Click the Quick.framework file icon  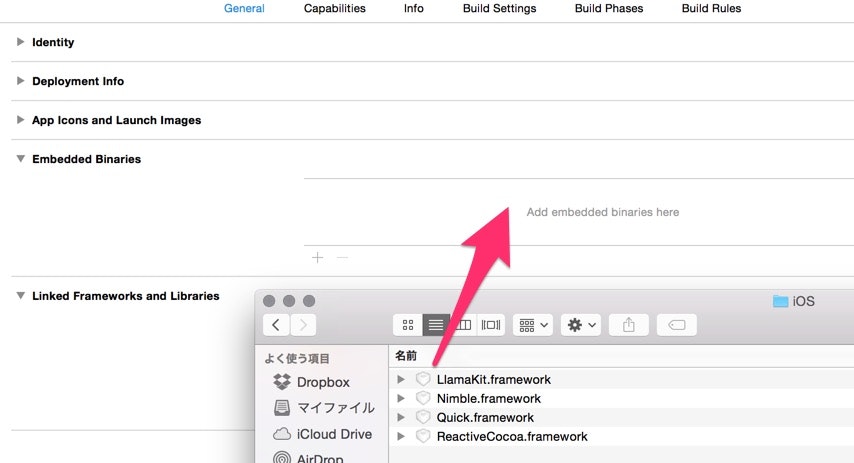pos(423,417)
